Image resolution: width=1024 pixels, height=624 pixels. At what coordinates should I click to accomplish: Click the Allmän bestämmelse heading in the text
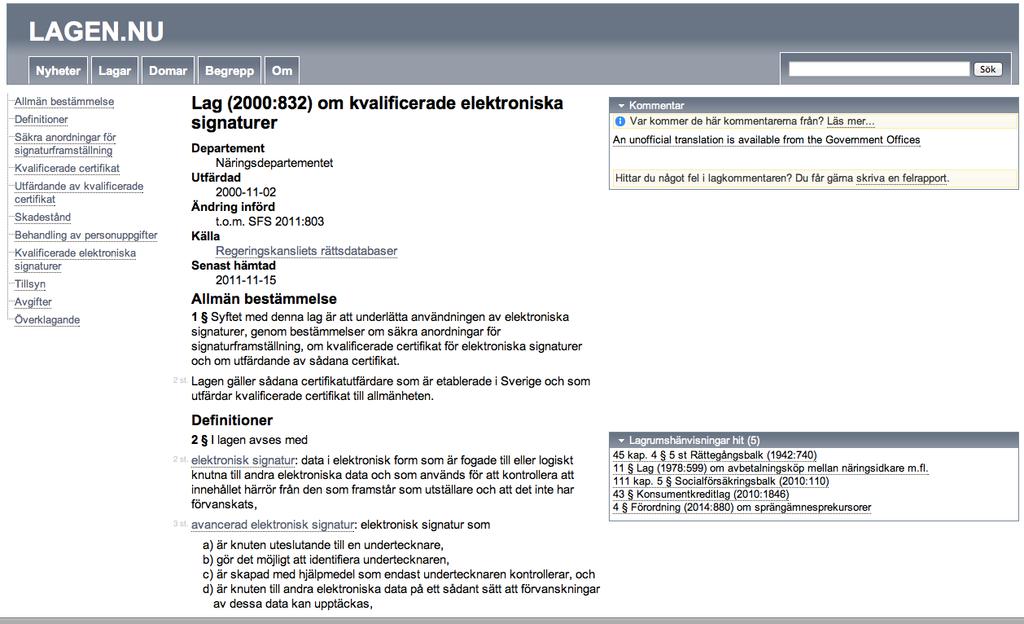pos(264,299)
